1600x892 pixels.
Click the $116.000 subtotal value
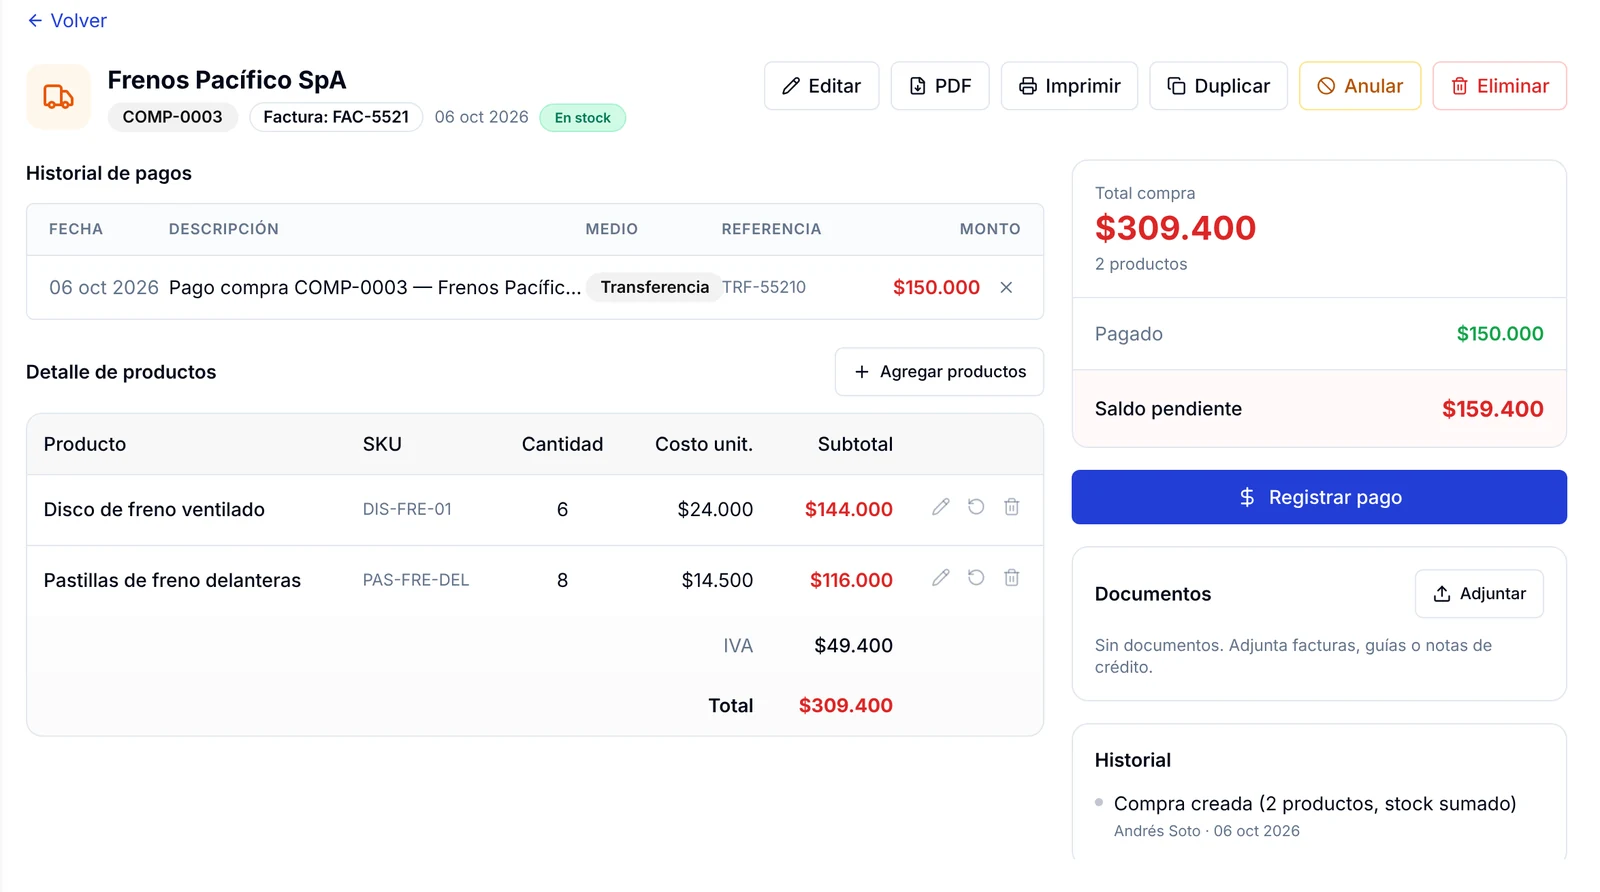click(851, 581)
